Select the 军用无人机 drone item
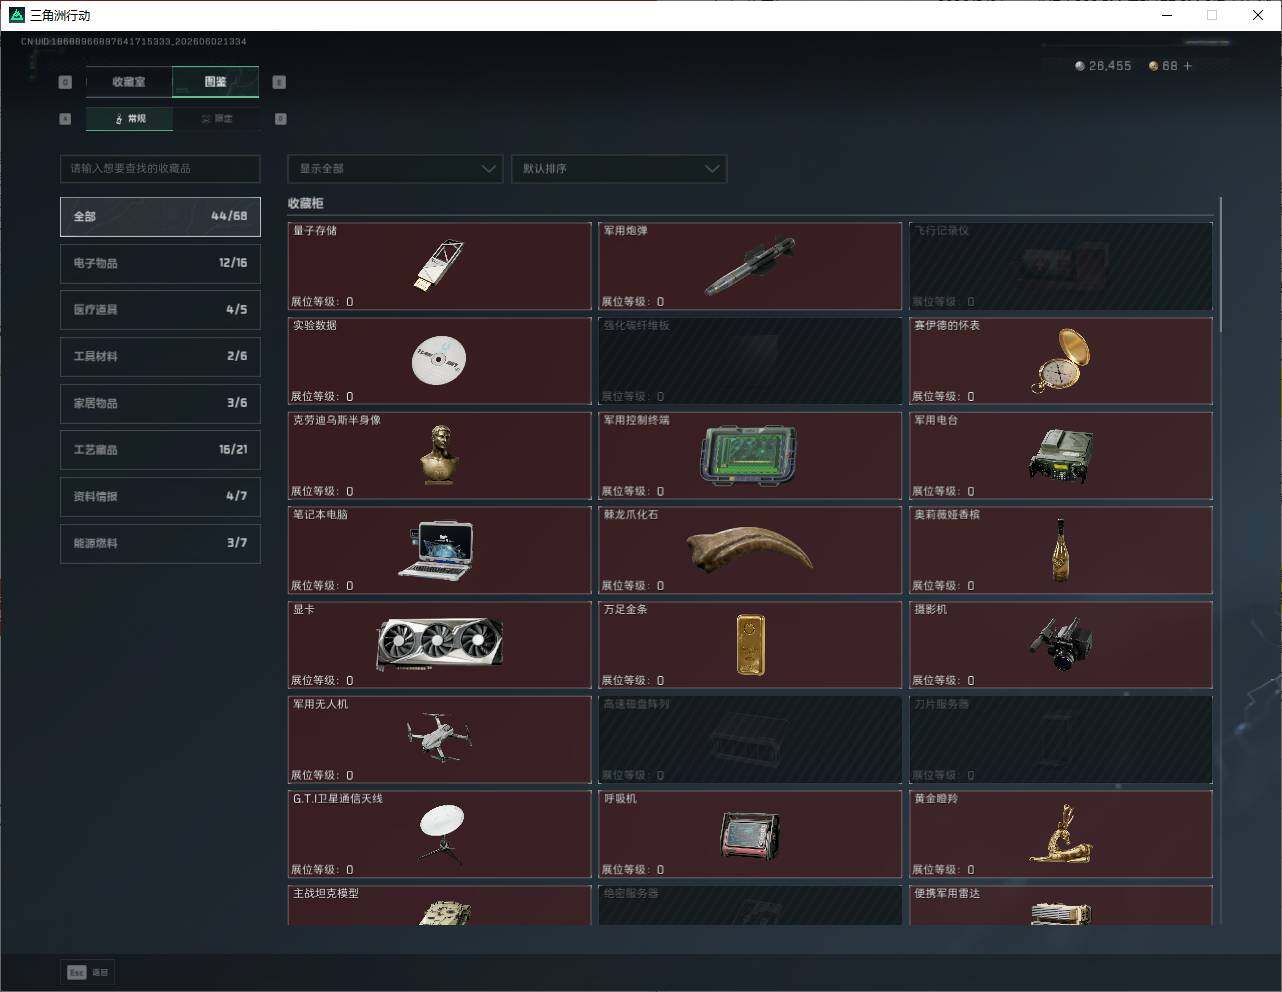The image size is (1282, 992). coord(439,740)
